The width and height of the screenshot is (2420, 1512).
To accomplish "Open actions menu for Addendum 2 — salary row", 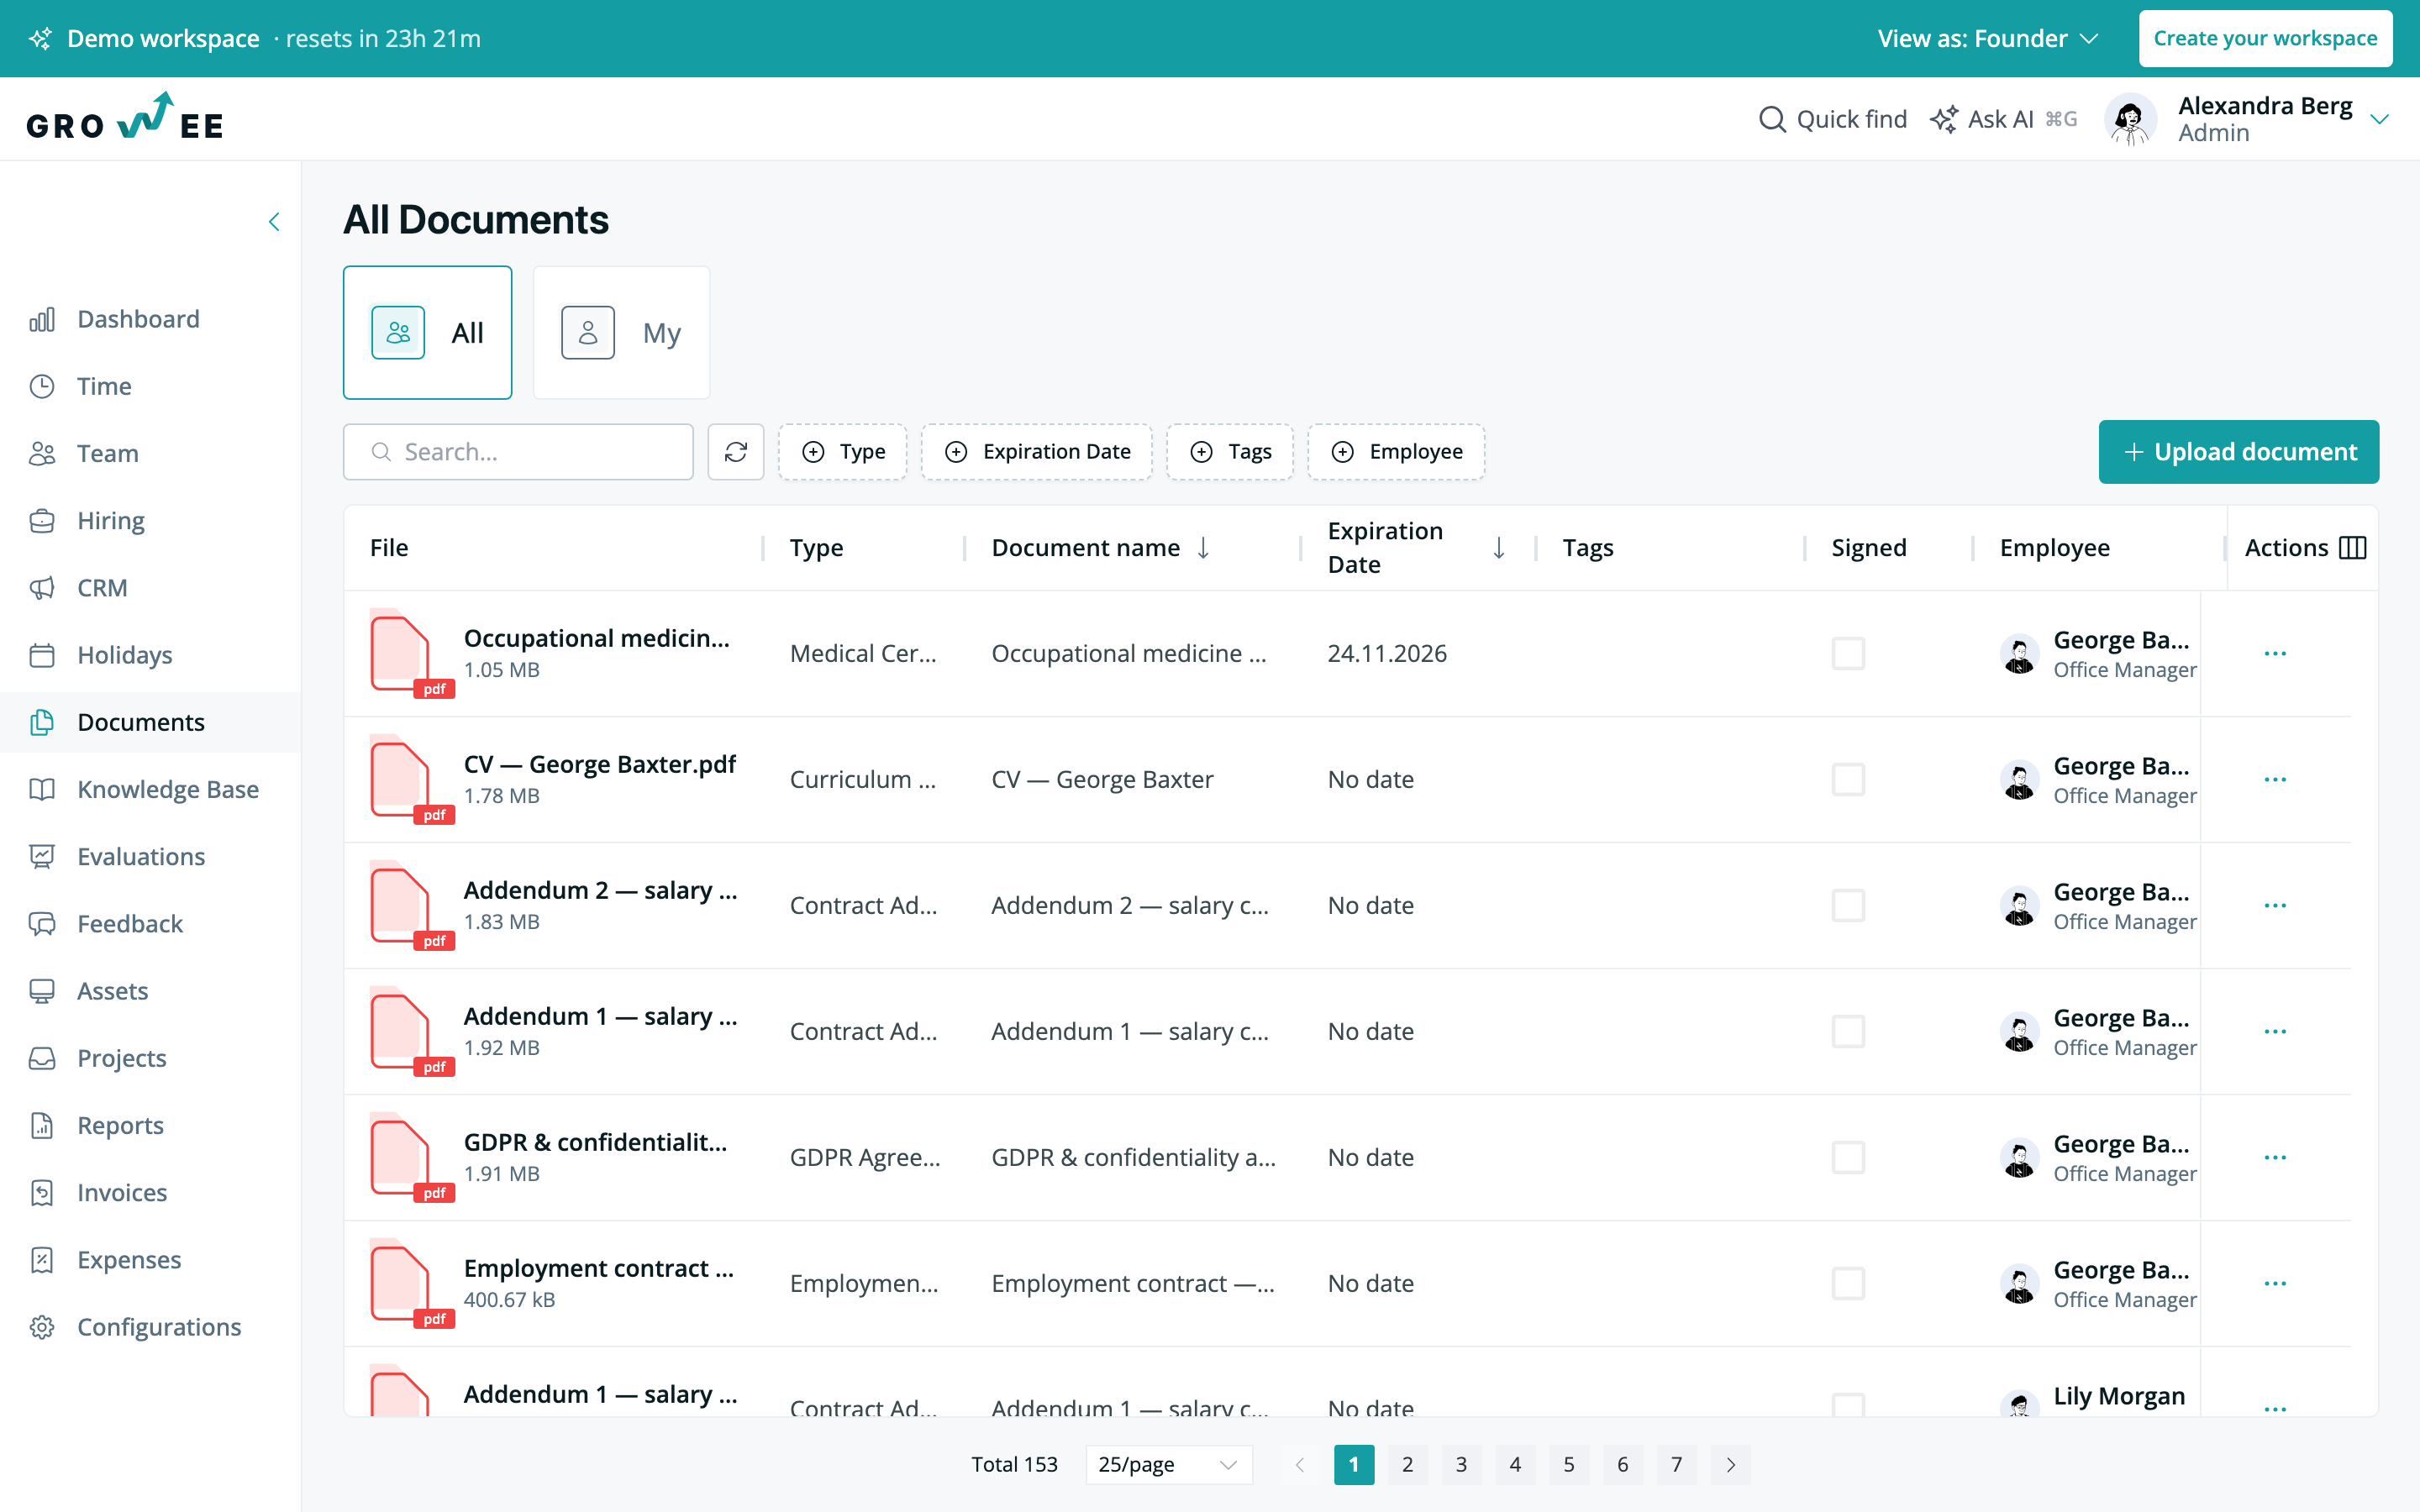I will tap(2275, 906).
